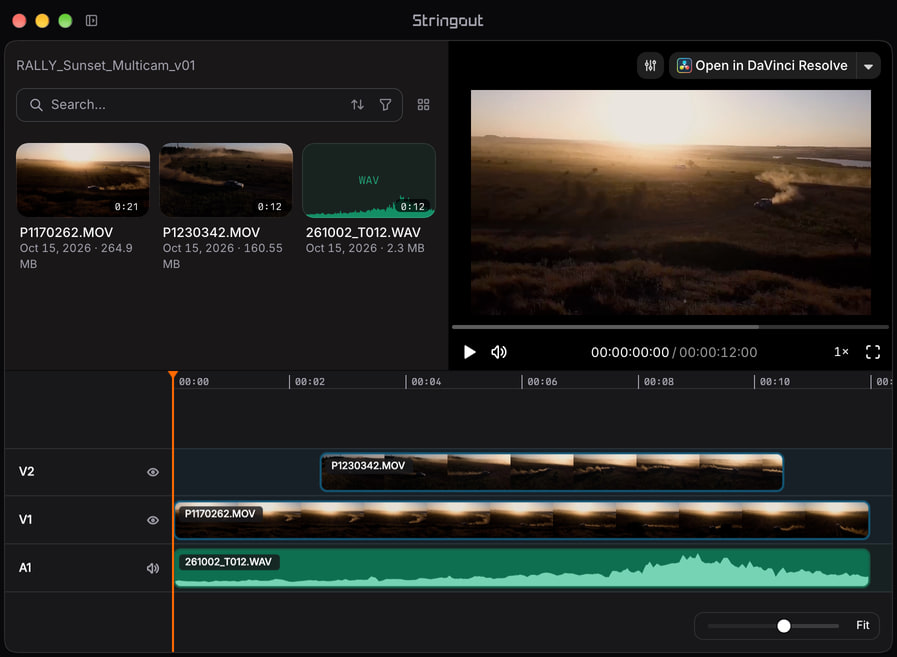The width and height of the screenshot is (897, 657).
Task: Click the 00:06 ruler mark
Action: click(x=542, y=382)
